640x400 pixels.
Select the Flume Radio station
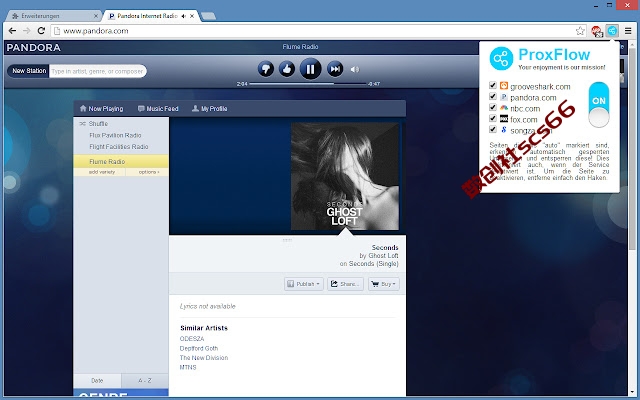click(121, 162)
